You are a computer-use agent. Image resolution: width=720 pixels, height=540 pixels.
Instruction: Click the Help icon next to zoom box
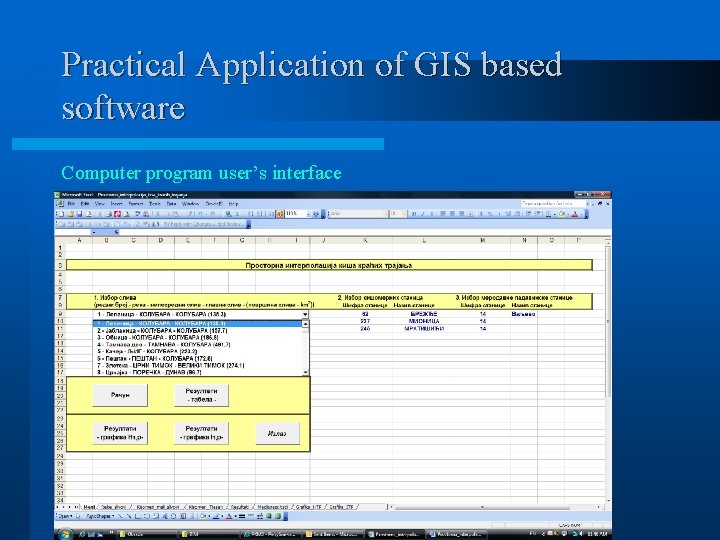(316, 214)
